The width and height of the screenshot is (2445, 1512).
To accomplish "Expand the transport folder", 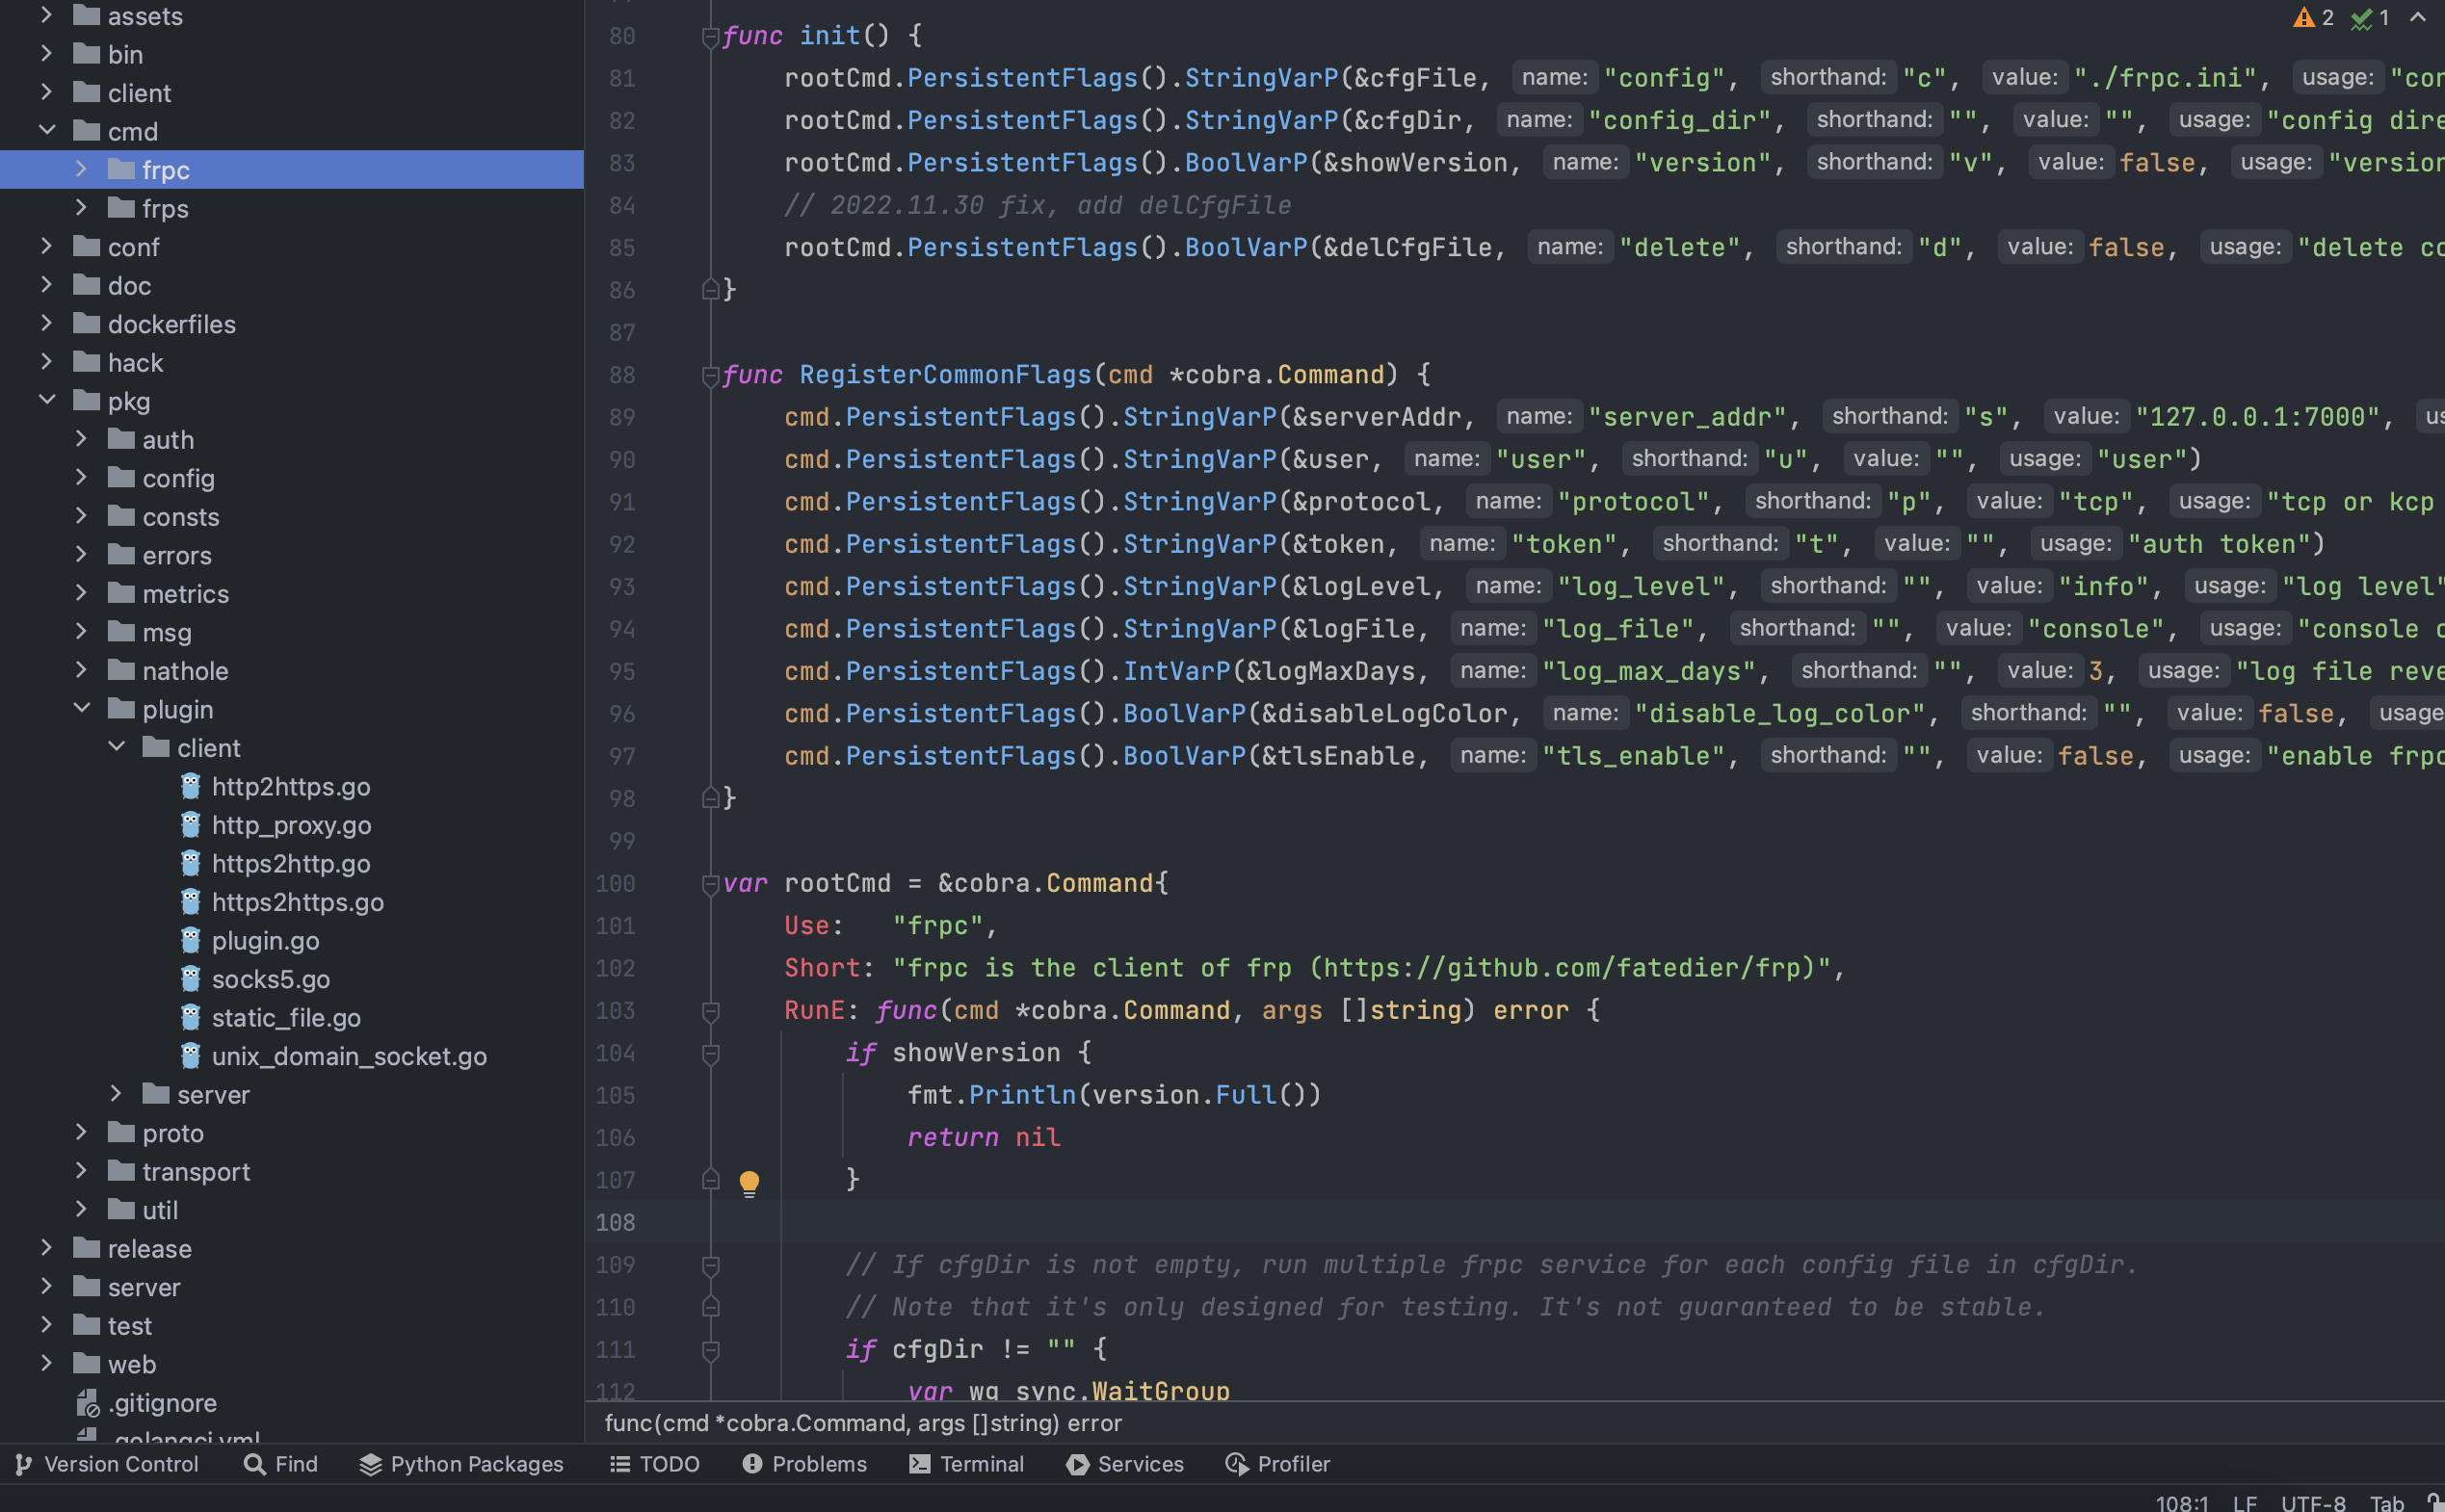I will tap(81, 1170).
